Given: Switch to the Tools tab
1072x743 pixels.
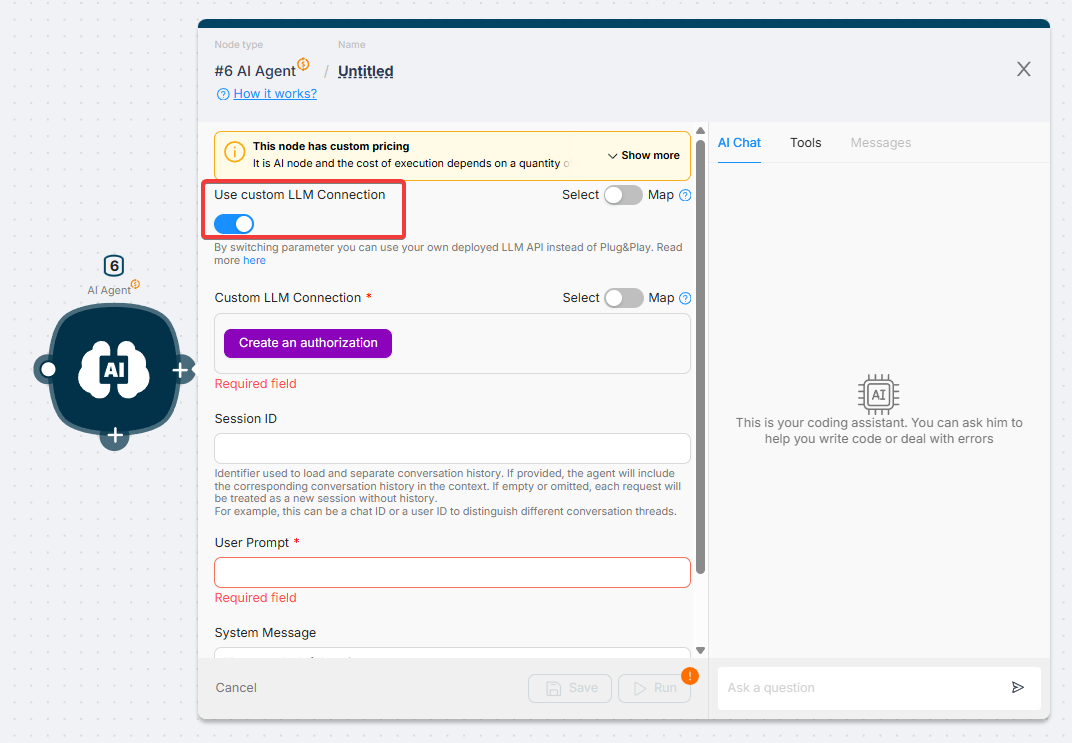Looking at the screenshot, I should pos(805,143).
